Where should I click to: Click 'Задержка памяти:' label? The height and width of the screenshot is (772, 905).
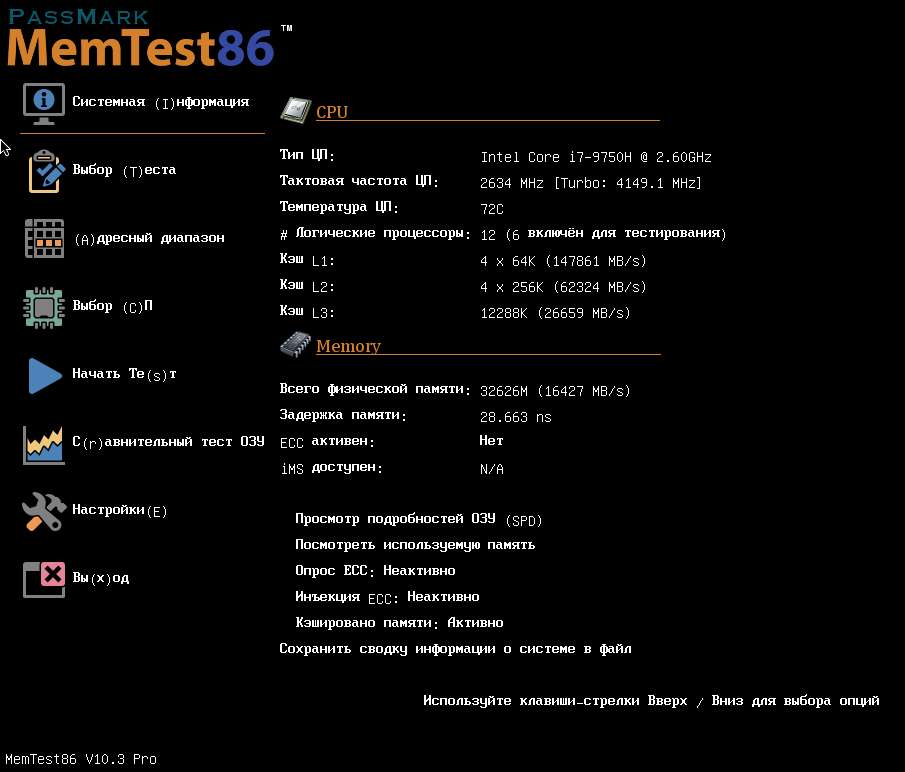(343, 415)
